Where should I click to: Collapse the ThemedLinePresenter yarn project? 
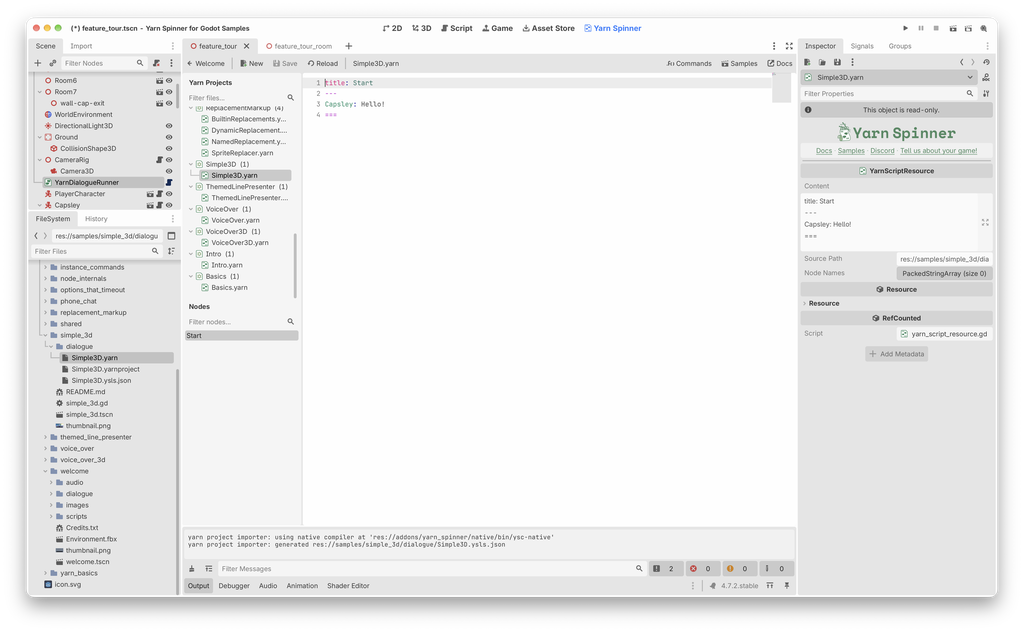[x=191, y=187]
